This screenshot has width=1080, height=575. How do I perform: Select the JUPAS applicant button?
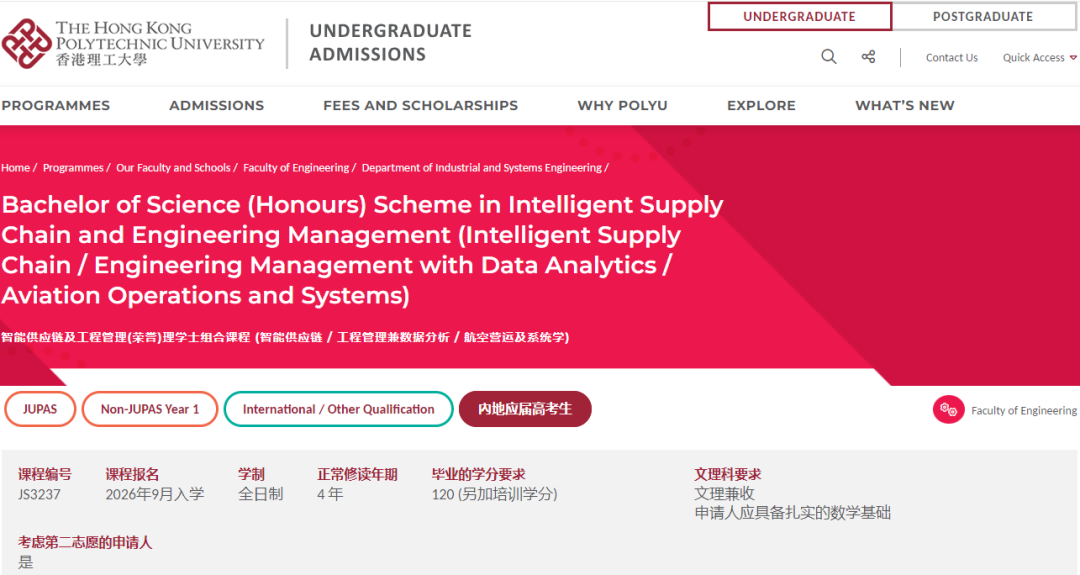click(x=40, y=409)
